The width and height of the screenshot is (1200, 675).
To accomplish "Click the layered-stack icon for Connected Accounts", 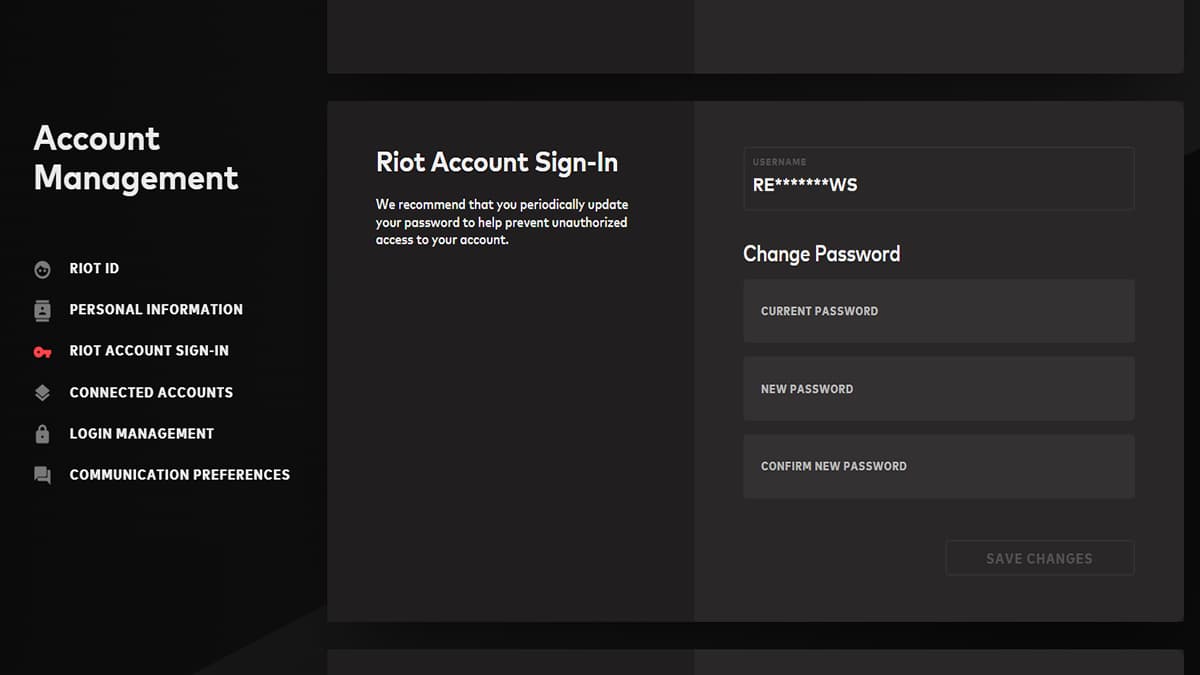I will click(x=41, y=392).
